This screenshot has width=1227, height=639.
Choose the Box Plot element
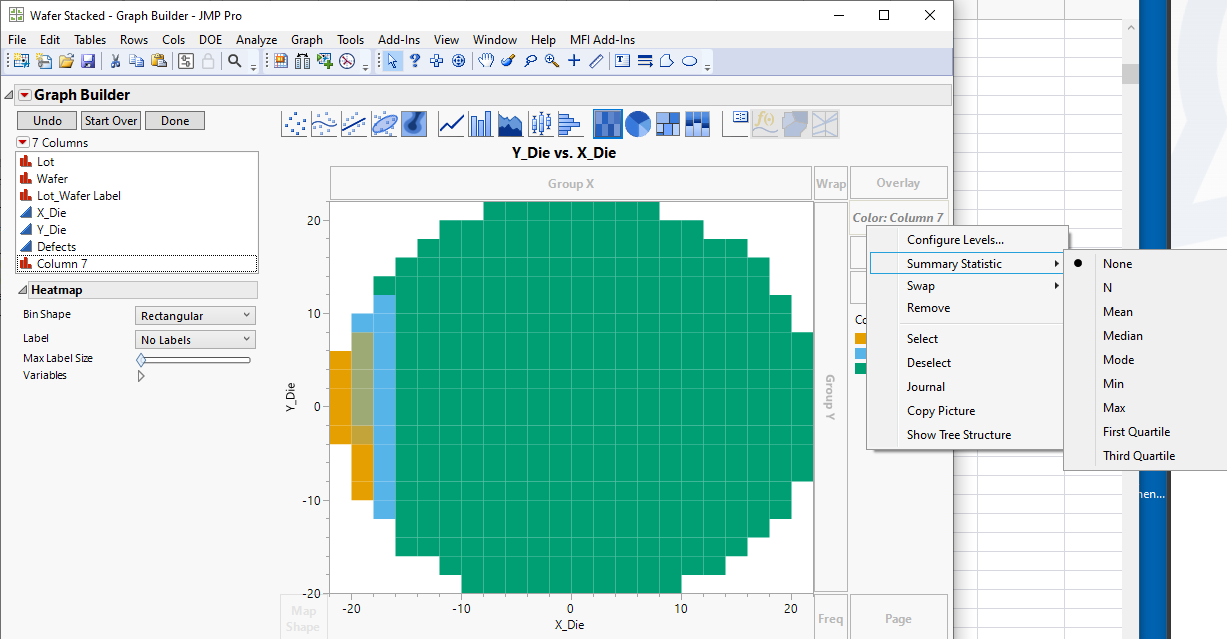click(541, 123)
